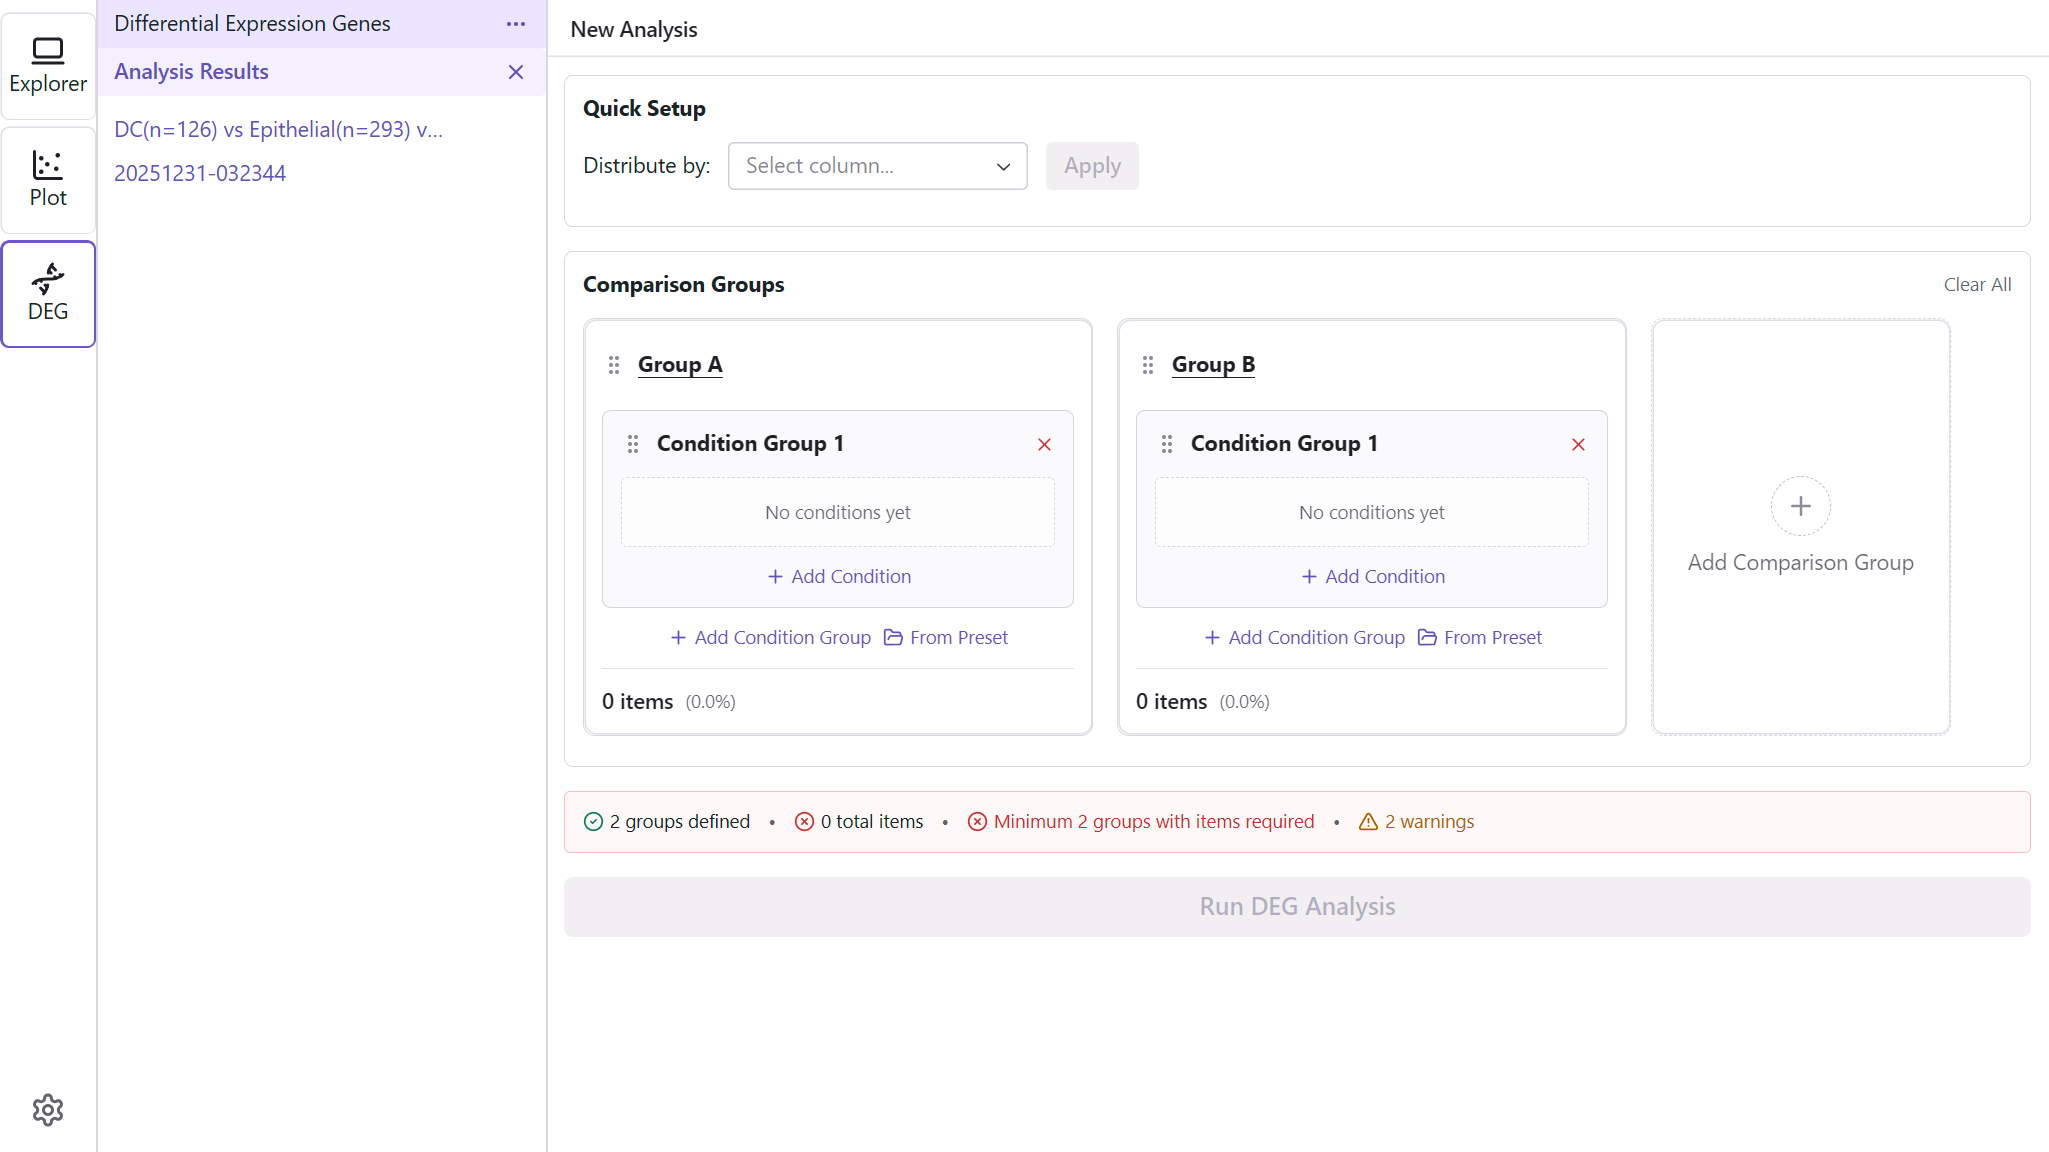Screen dimensions: 2049x1152
Task: Open the settings gear
Action: (48, 1110)
